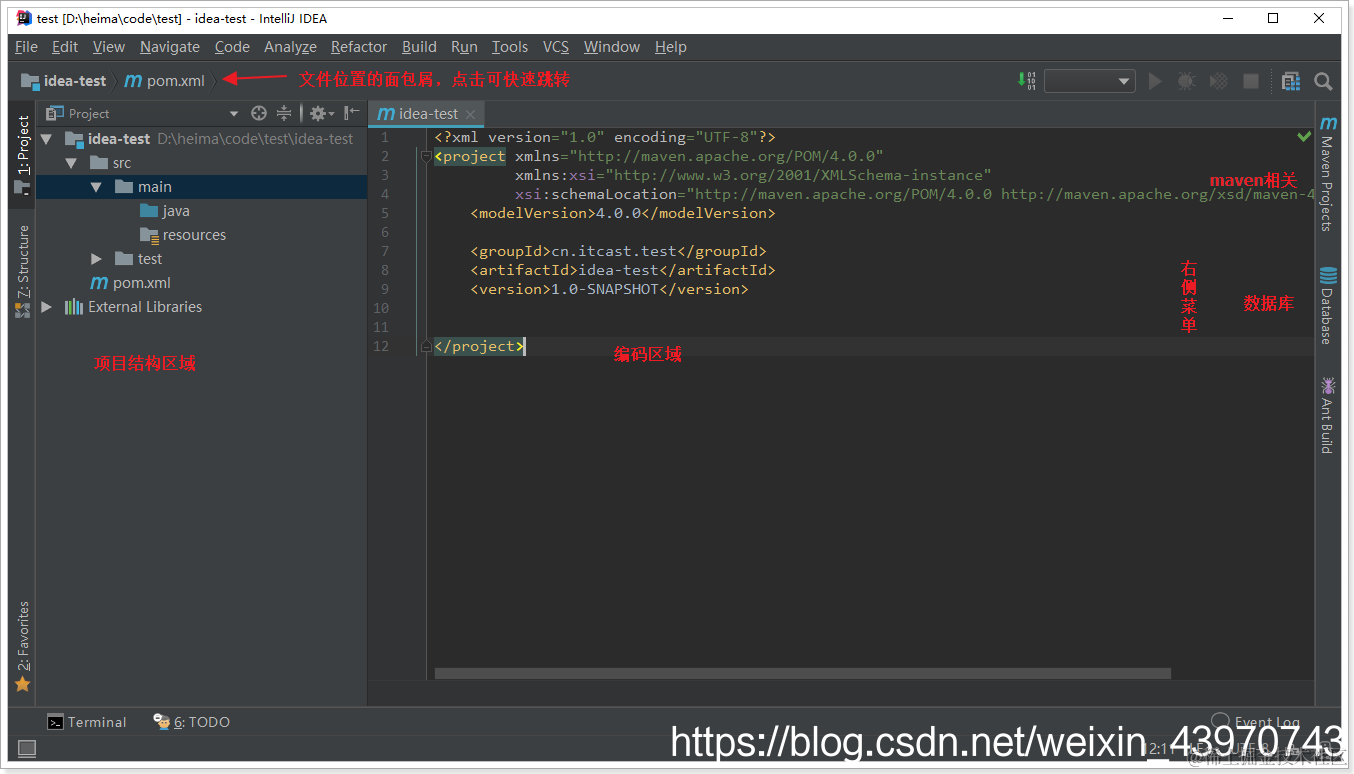
Task: Open the Ant Build side panel
Action: pyautogui.click(x=1327, y=414)
